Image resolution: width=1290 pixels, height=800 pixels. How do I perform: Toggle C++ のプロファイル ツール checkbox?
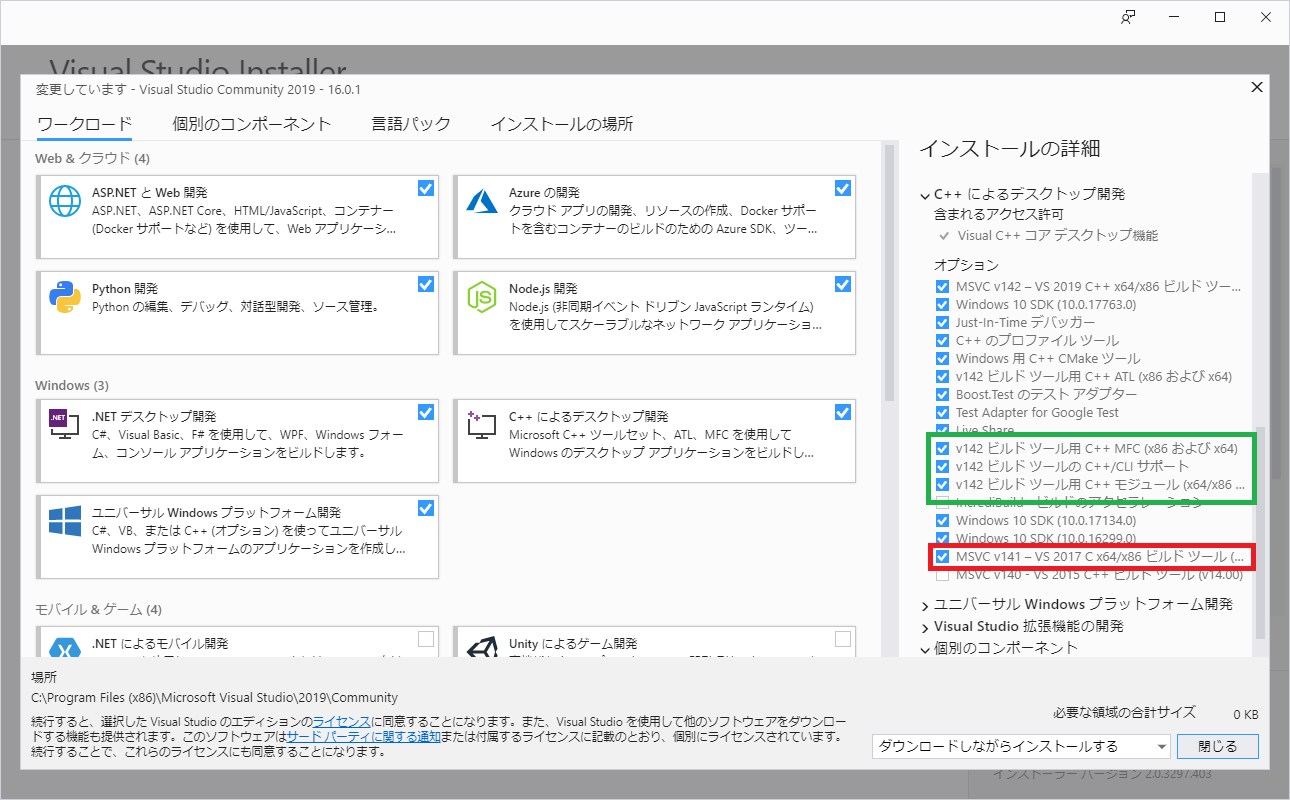[x=942, y=340]
